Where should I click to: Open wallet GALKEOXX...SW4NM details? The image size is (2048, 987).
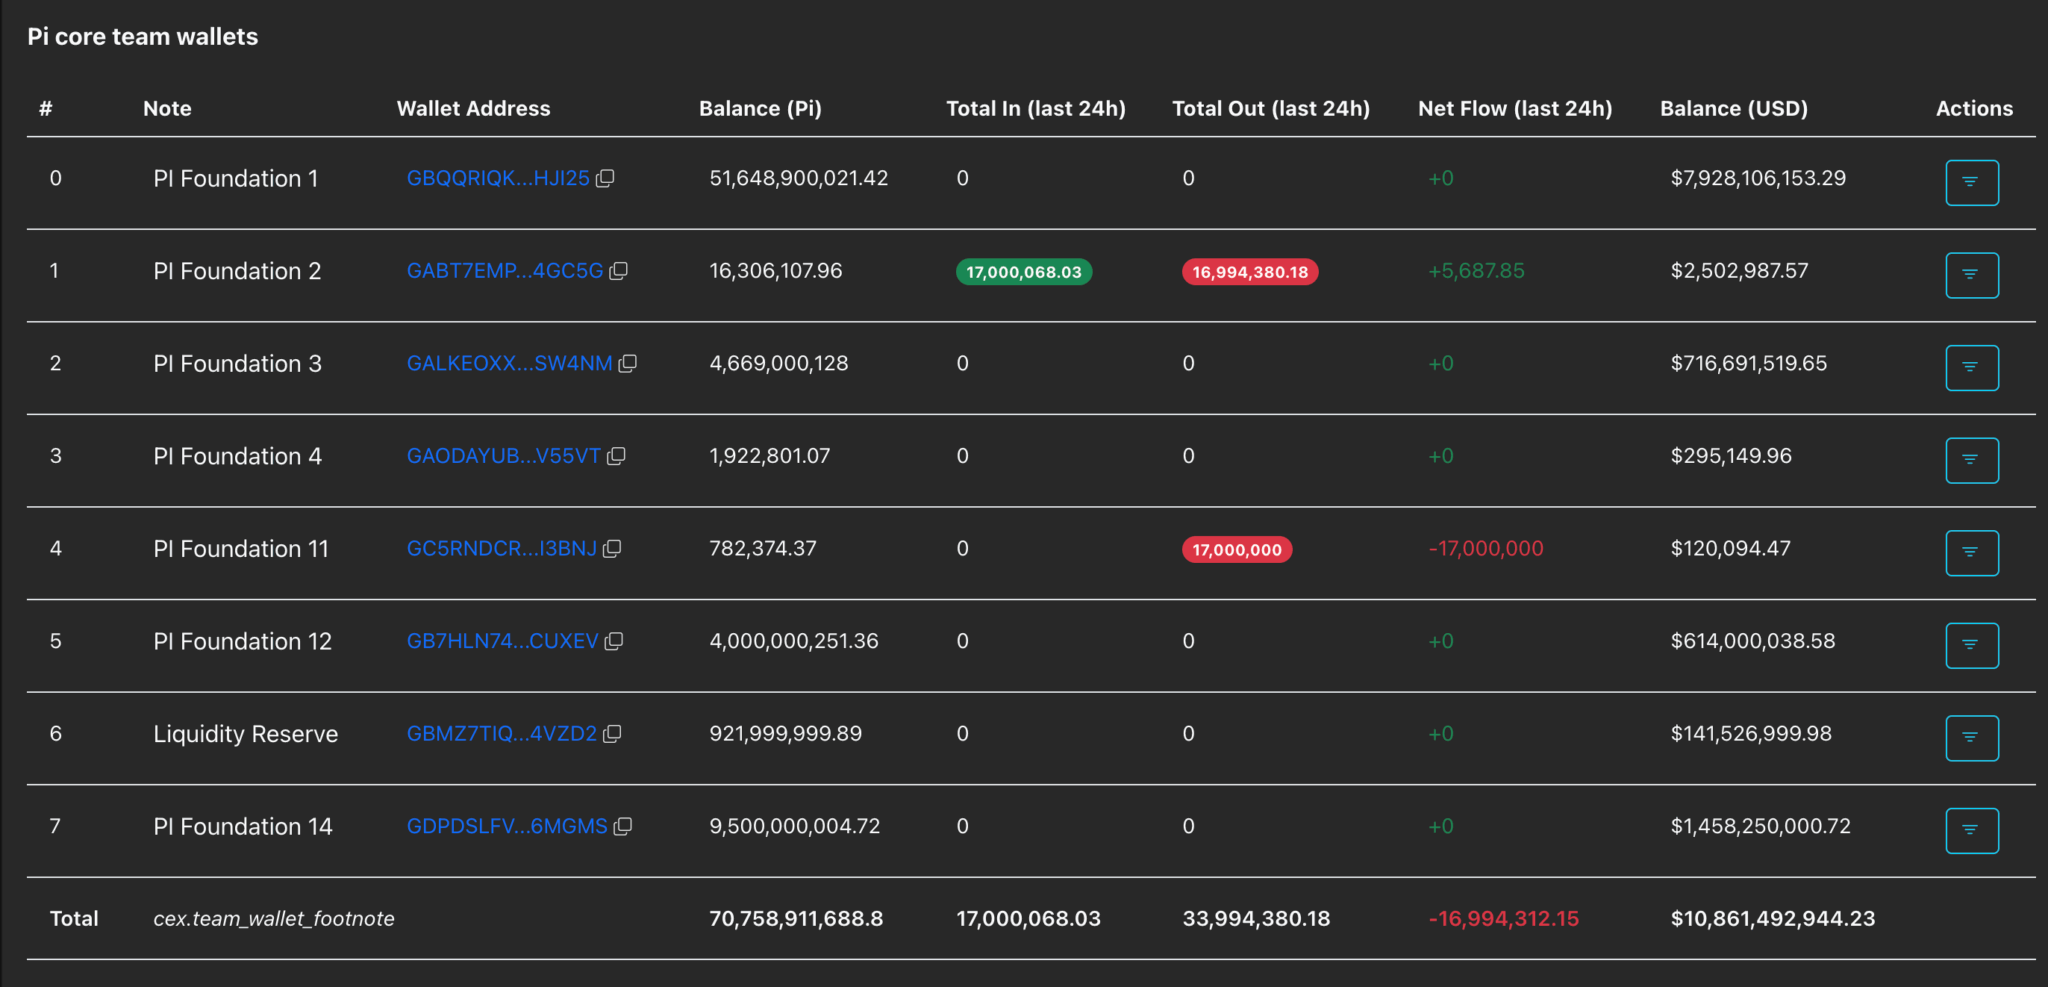tap(509, 364)
